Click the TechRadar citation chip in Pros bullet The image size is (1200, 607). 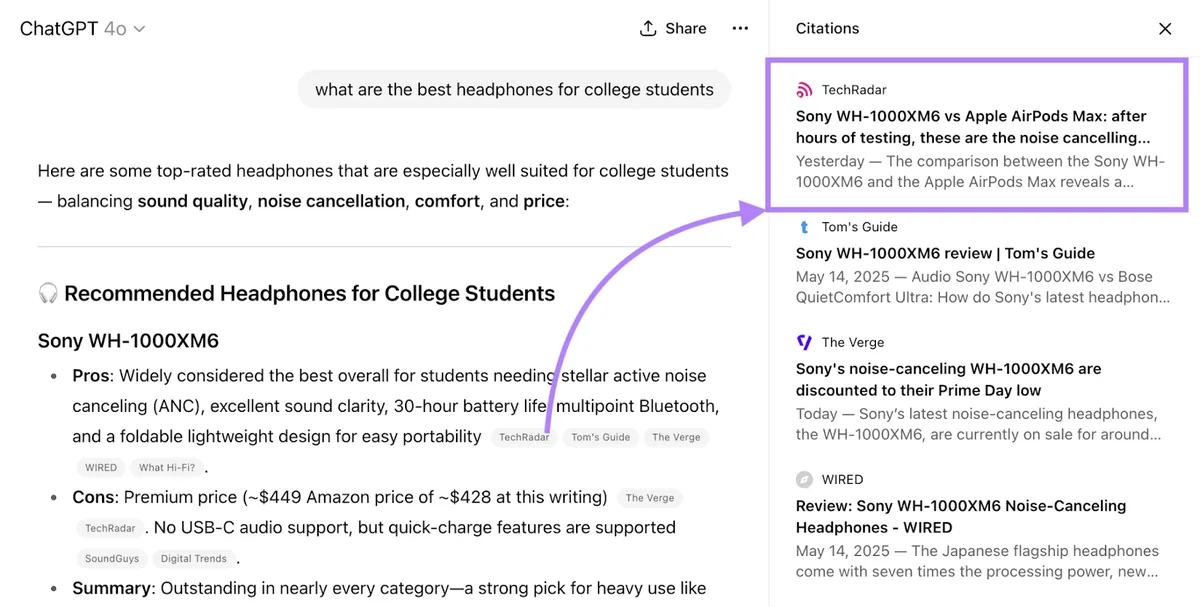tap(524, 437)
